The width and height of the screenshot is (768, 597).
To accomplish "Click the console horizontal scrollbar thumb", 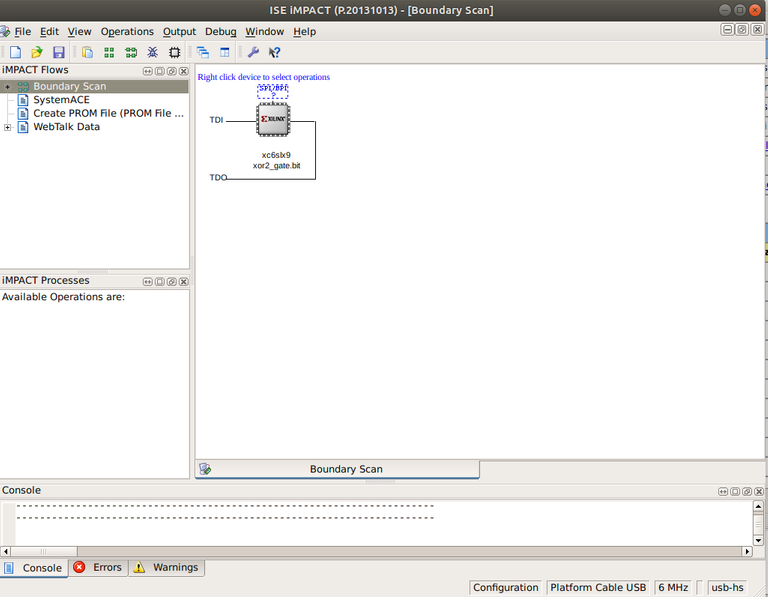I will point(44,551).
